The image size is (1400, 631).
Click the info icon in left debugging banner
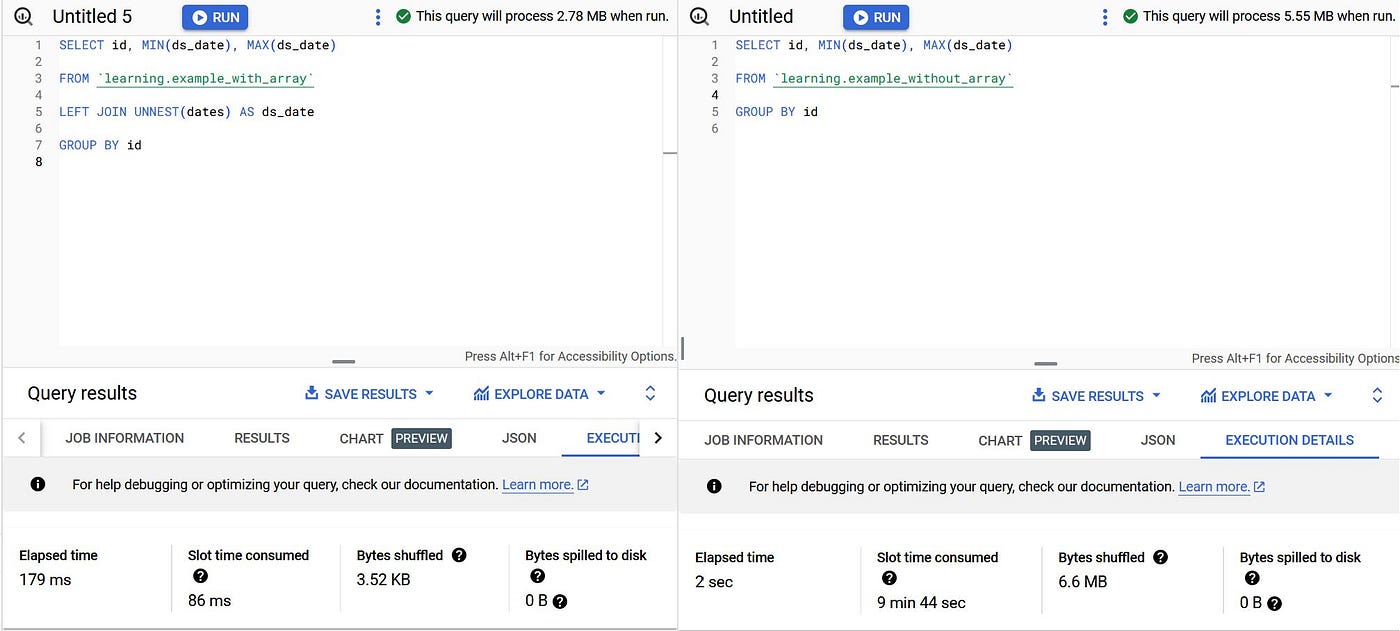38,484
